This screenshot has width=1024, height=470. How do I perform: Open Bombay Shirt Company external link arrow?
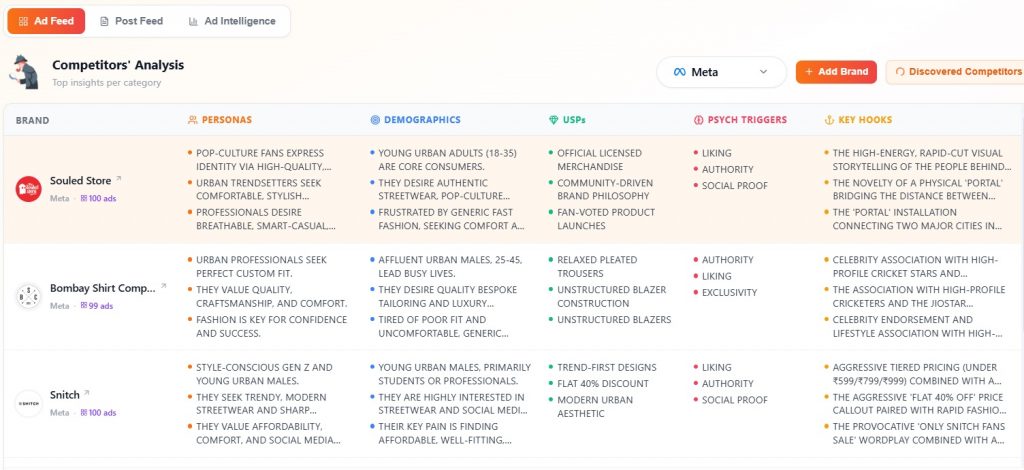(x=163, y=287)
